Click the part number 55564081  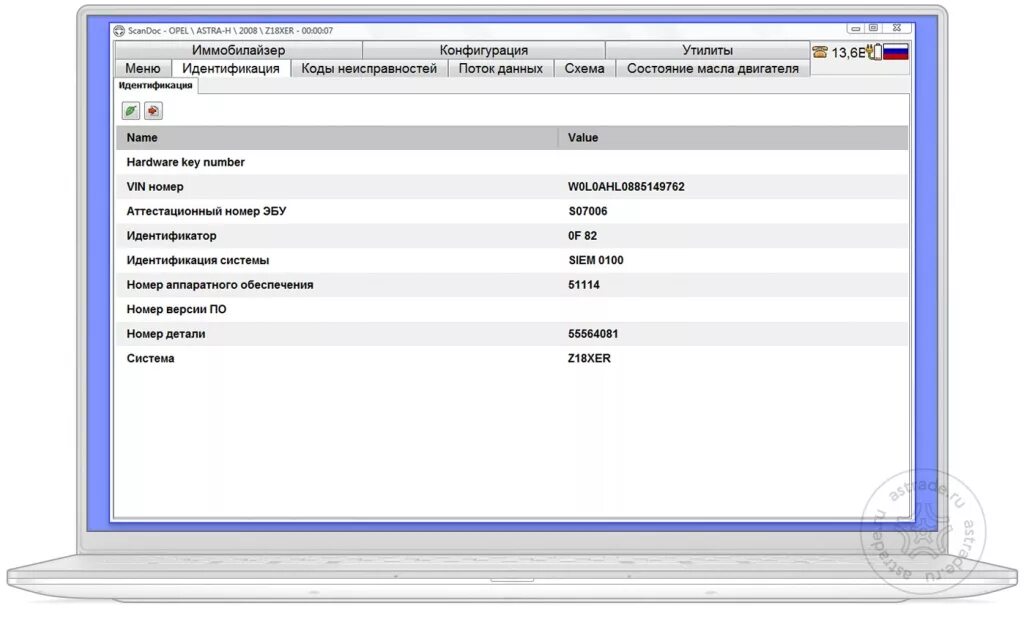coord(593,334)
